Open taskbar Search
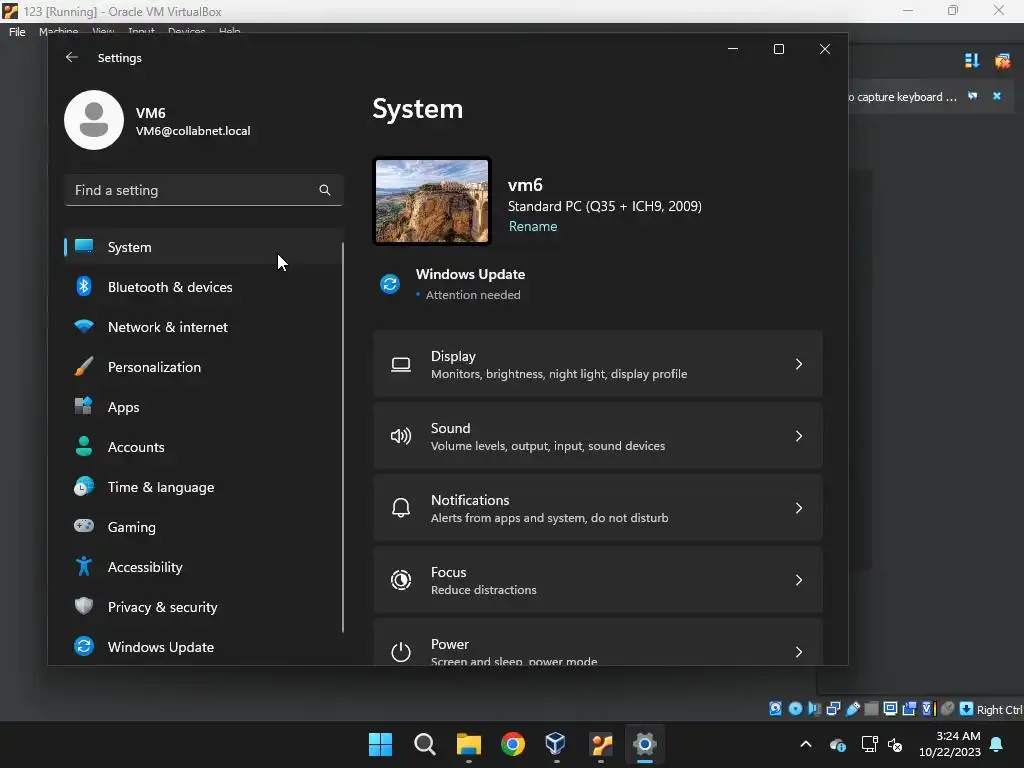Viewport: 1024px width, 768px height. [424, 744]
